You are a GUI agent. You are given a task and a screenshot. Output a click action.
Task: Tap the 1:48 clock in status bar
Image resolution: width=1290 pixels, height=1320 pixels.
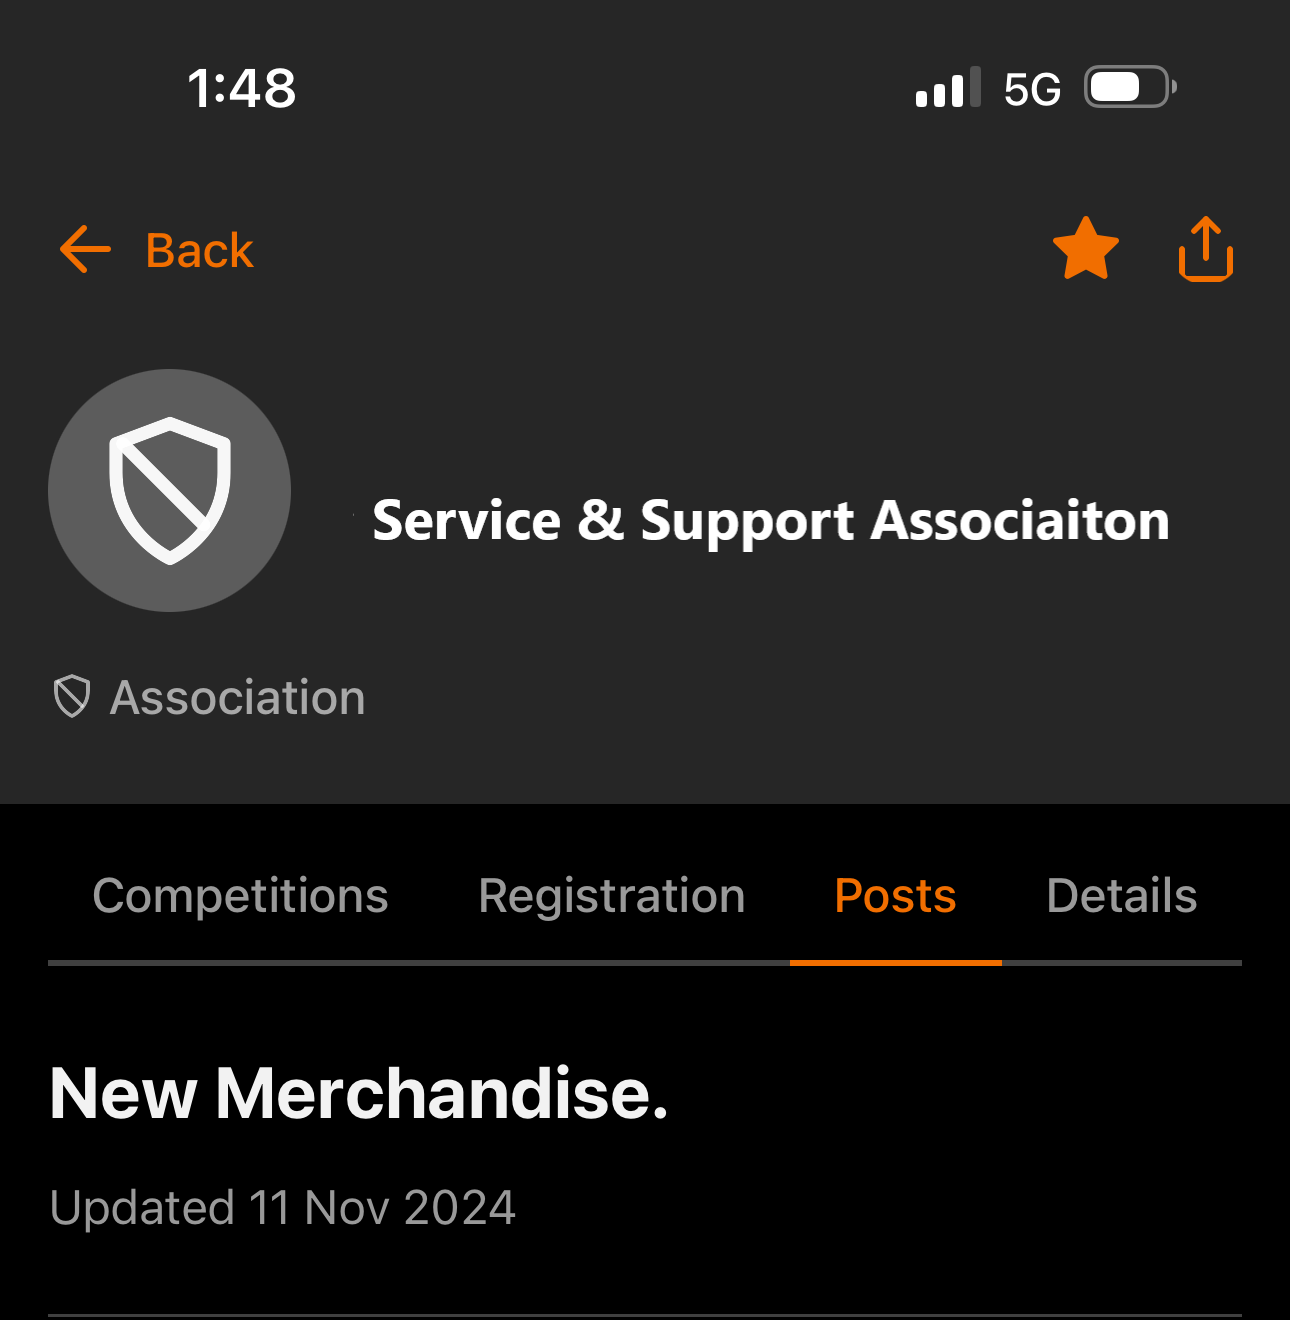242,88
